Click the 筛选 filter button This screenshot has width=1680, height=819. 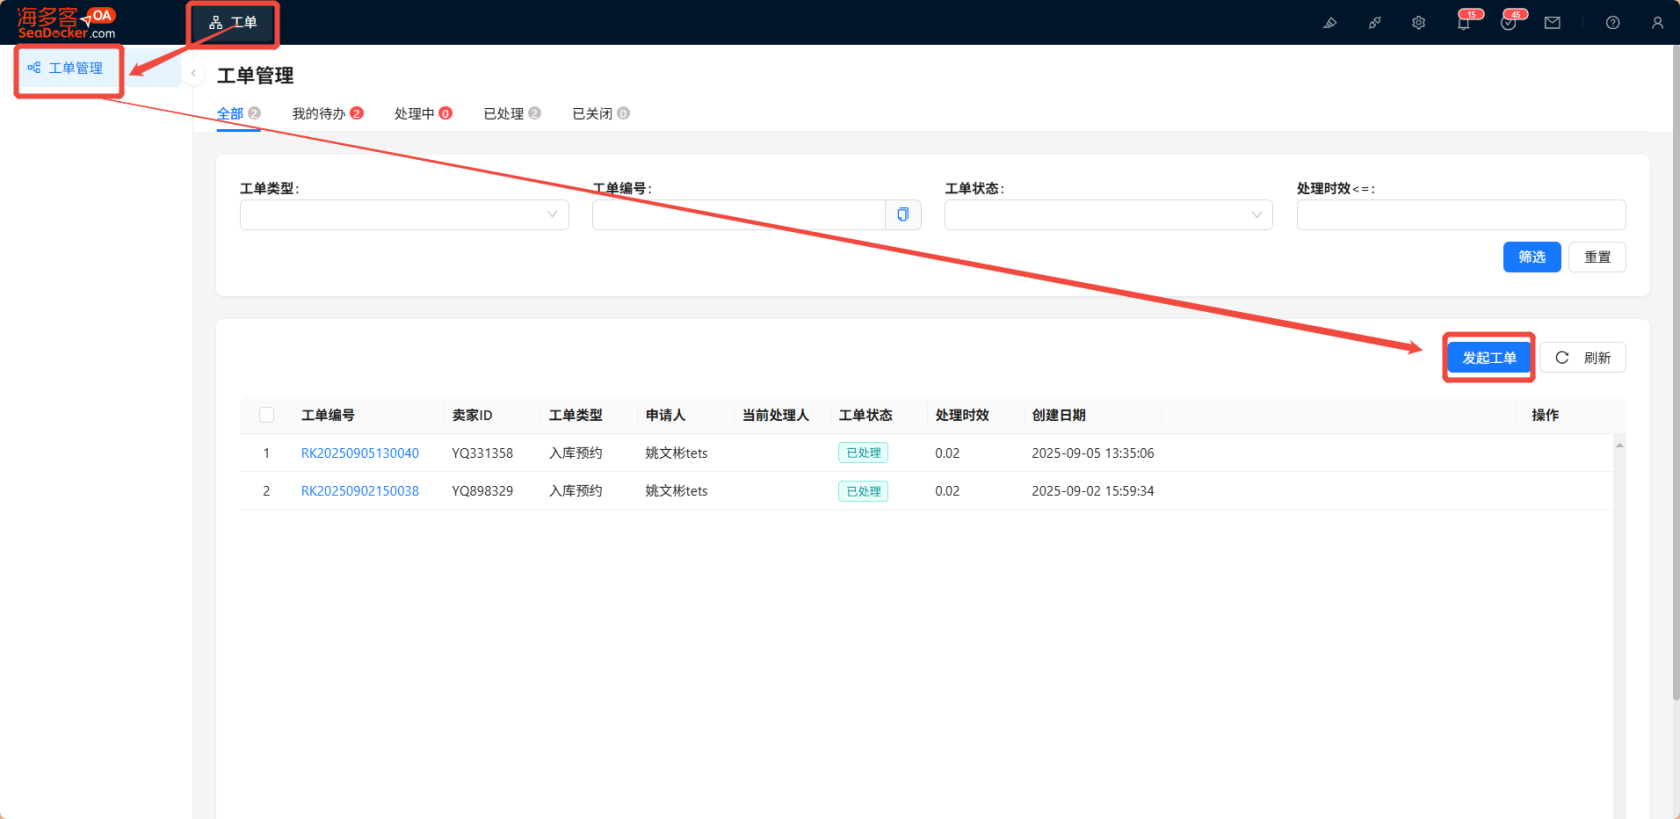(1531, 257)
